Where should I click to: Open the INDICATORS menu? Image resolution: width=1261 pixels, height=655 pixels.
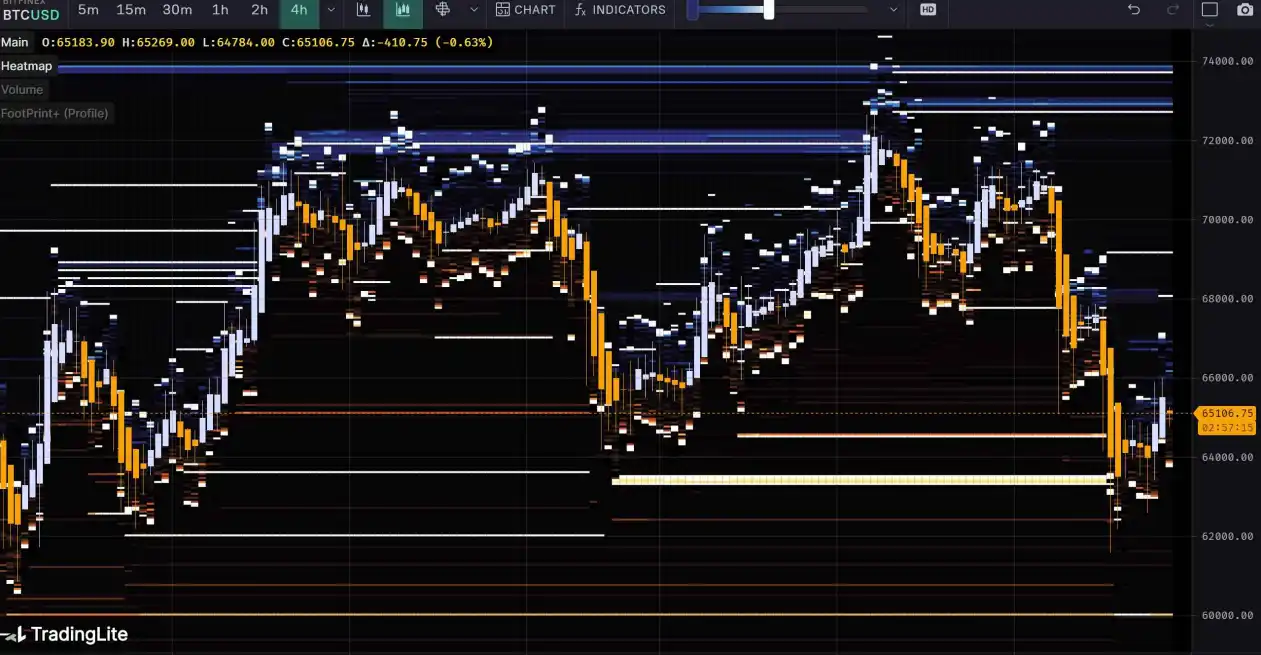coord(620,10)
